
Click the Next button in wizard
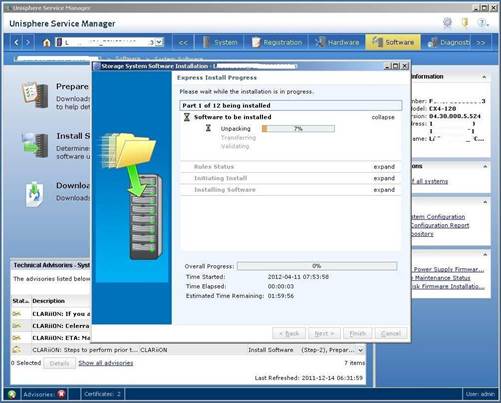[324, 333]
